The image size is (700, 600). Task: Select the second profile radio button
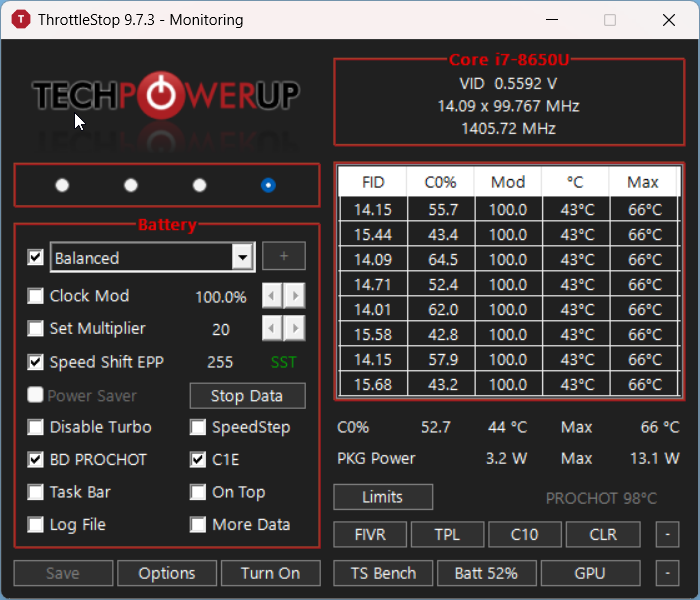click(131, 185)
